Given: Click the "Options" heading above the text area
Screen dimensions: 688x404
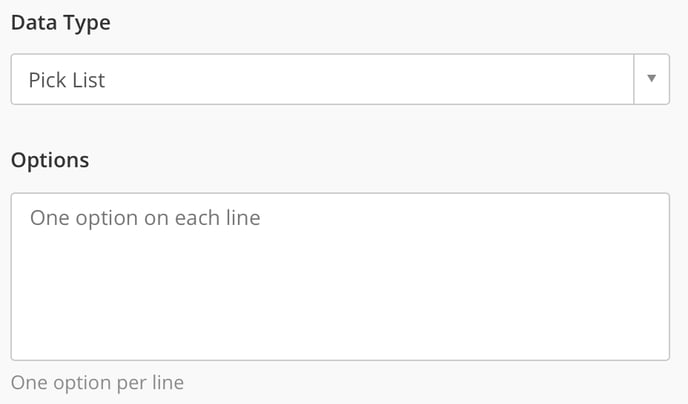Looking at the screenshot, I should (x=49, y=159).
